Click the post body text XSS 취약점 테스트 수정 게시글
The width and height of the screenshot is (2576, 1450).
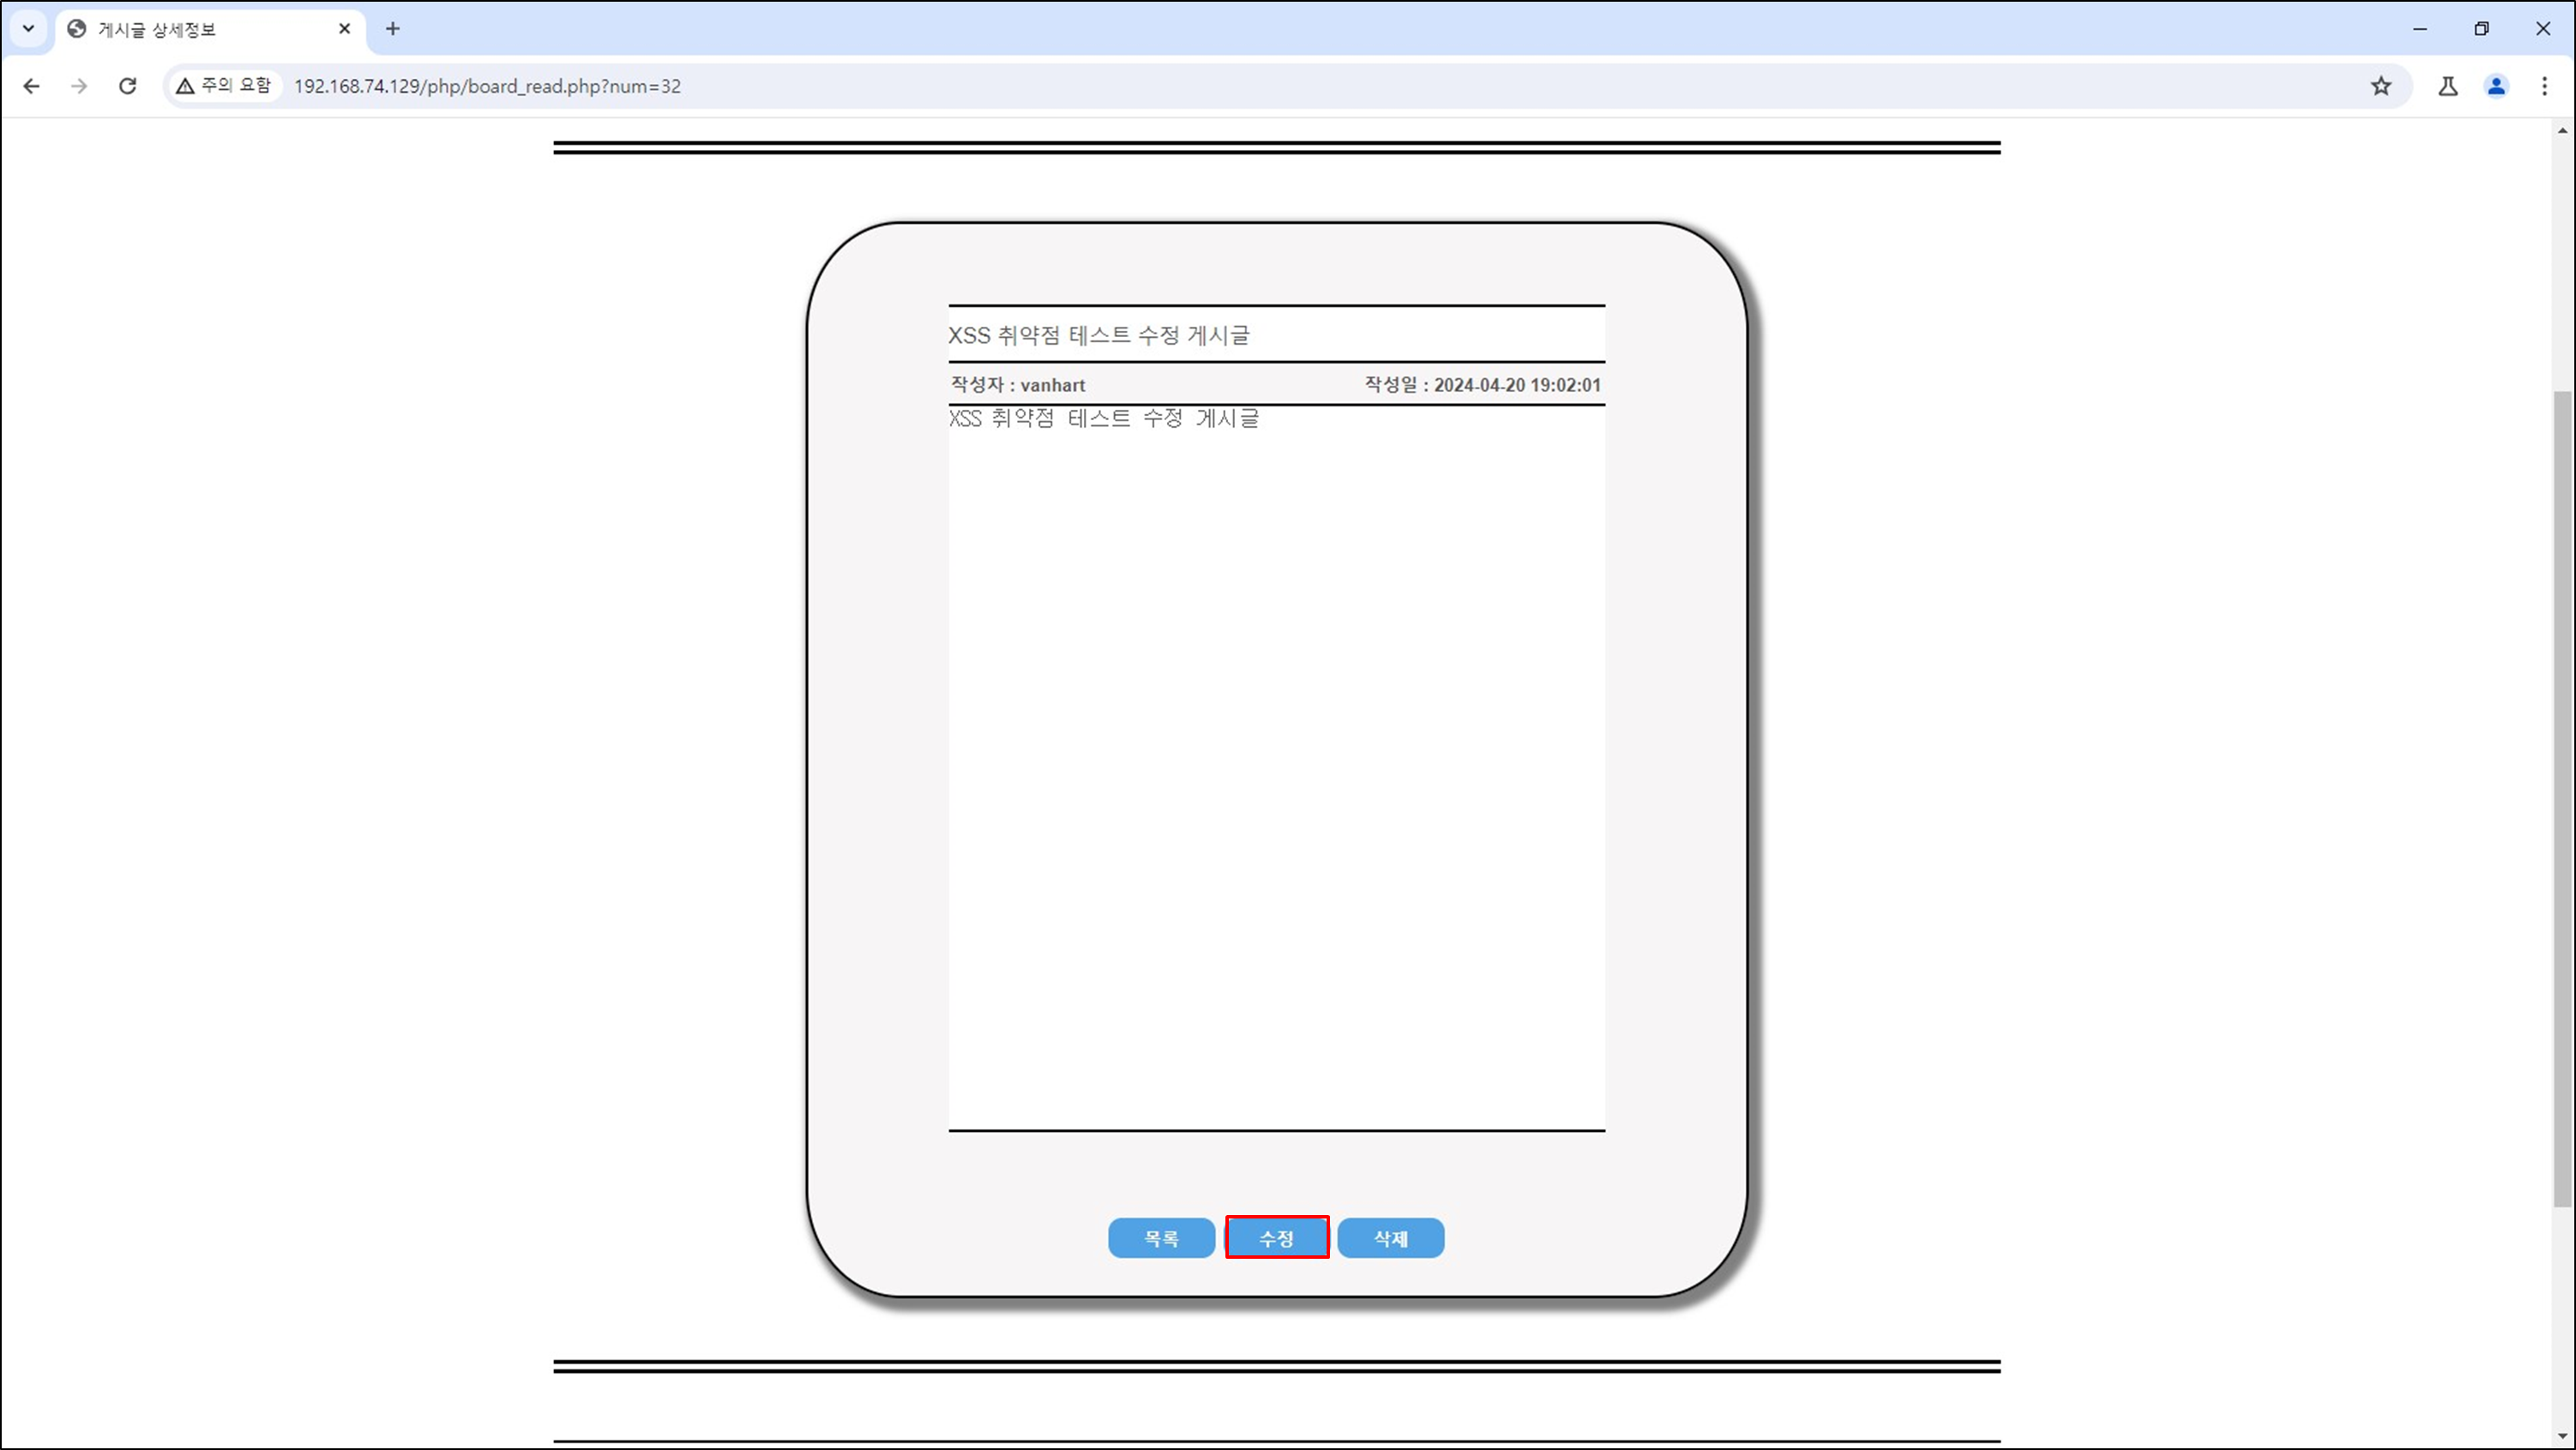pos(1103,418)
